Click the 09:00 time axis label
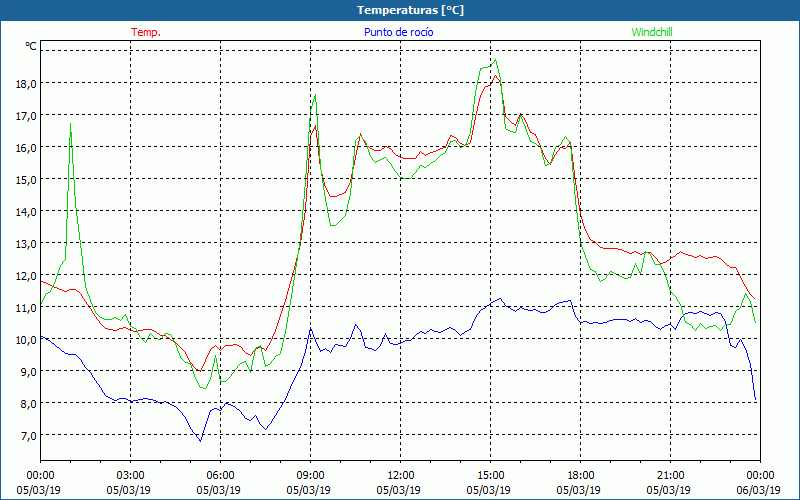This screenshot has height=500, width=800. [311, 476]
